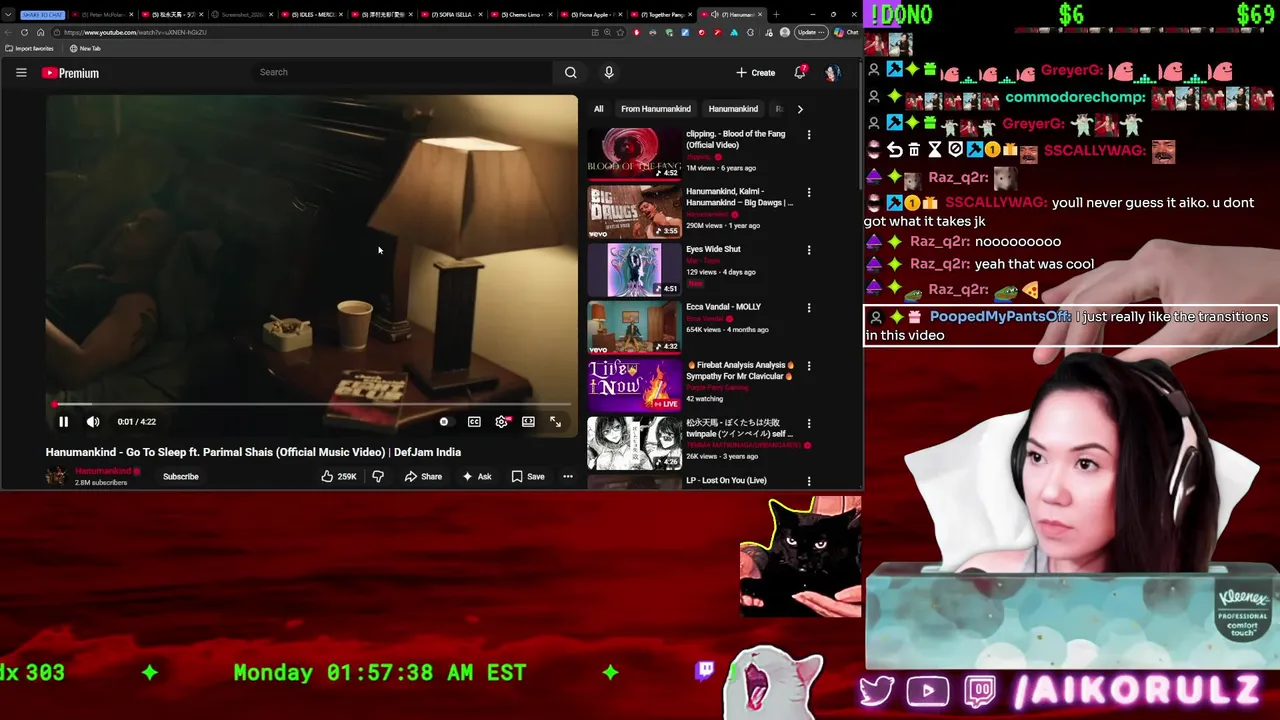Screen dimensions: 1280x720
Task: Switch to the Fiona Apple browser tab
Action: point(592,14)
